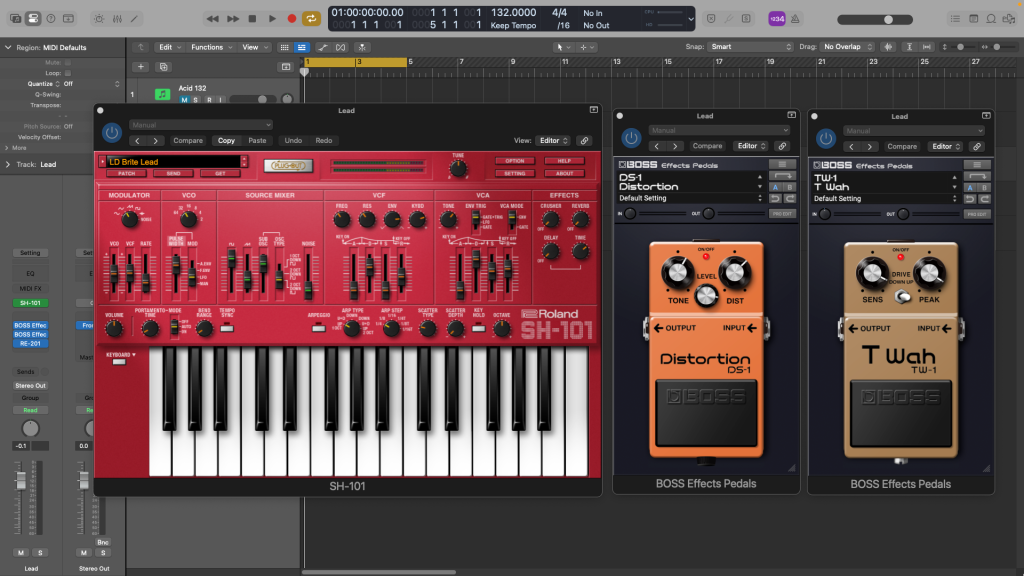Toggle the Solo S icon in control bar
The image size is (1024, 576).
tap(746, 19)
